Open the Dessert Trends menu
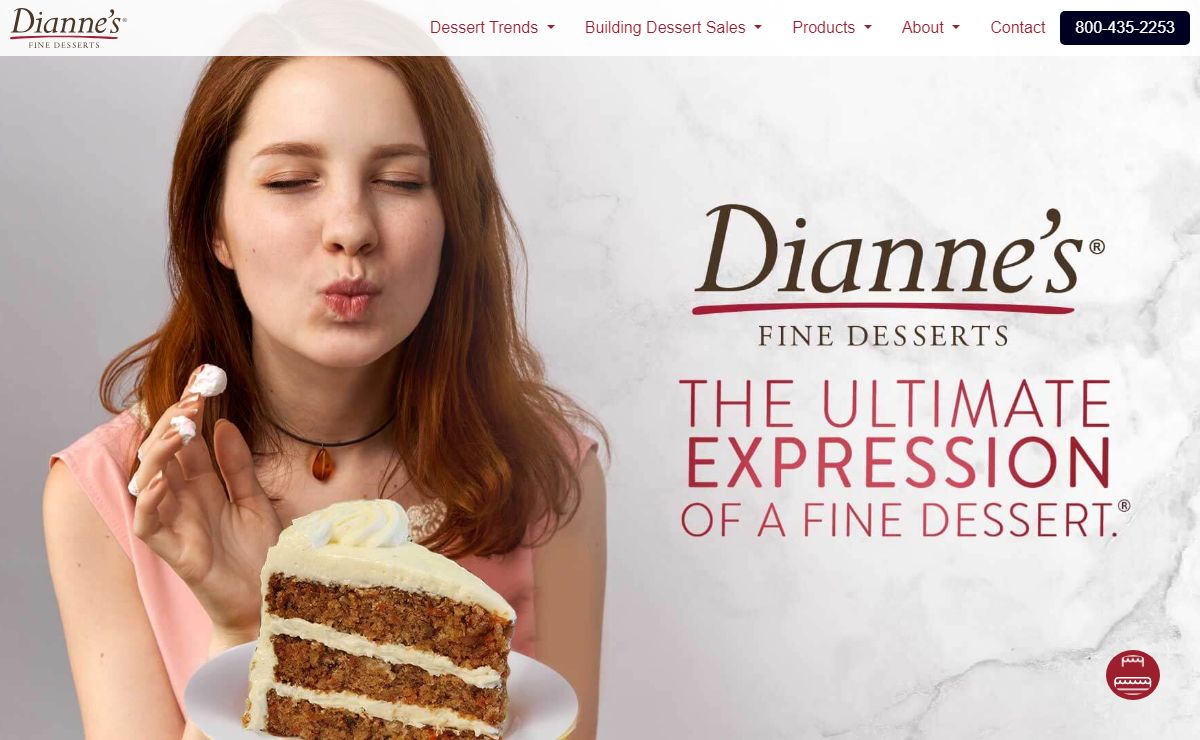 [484, 28]
